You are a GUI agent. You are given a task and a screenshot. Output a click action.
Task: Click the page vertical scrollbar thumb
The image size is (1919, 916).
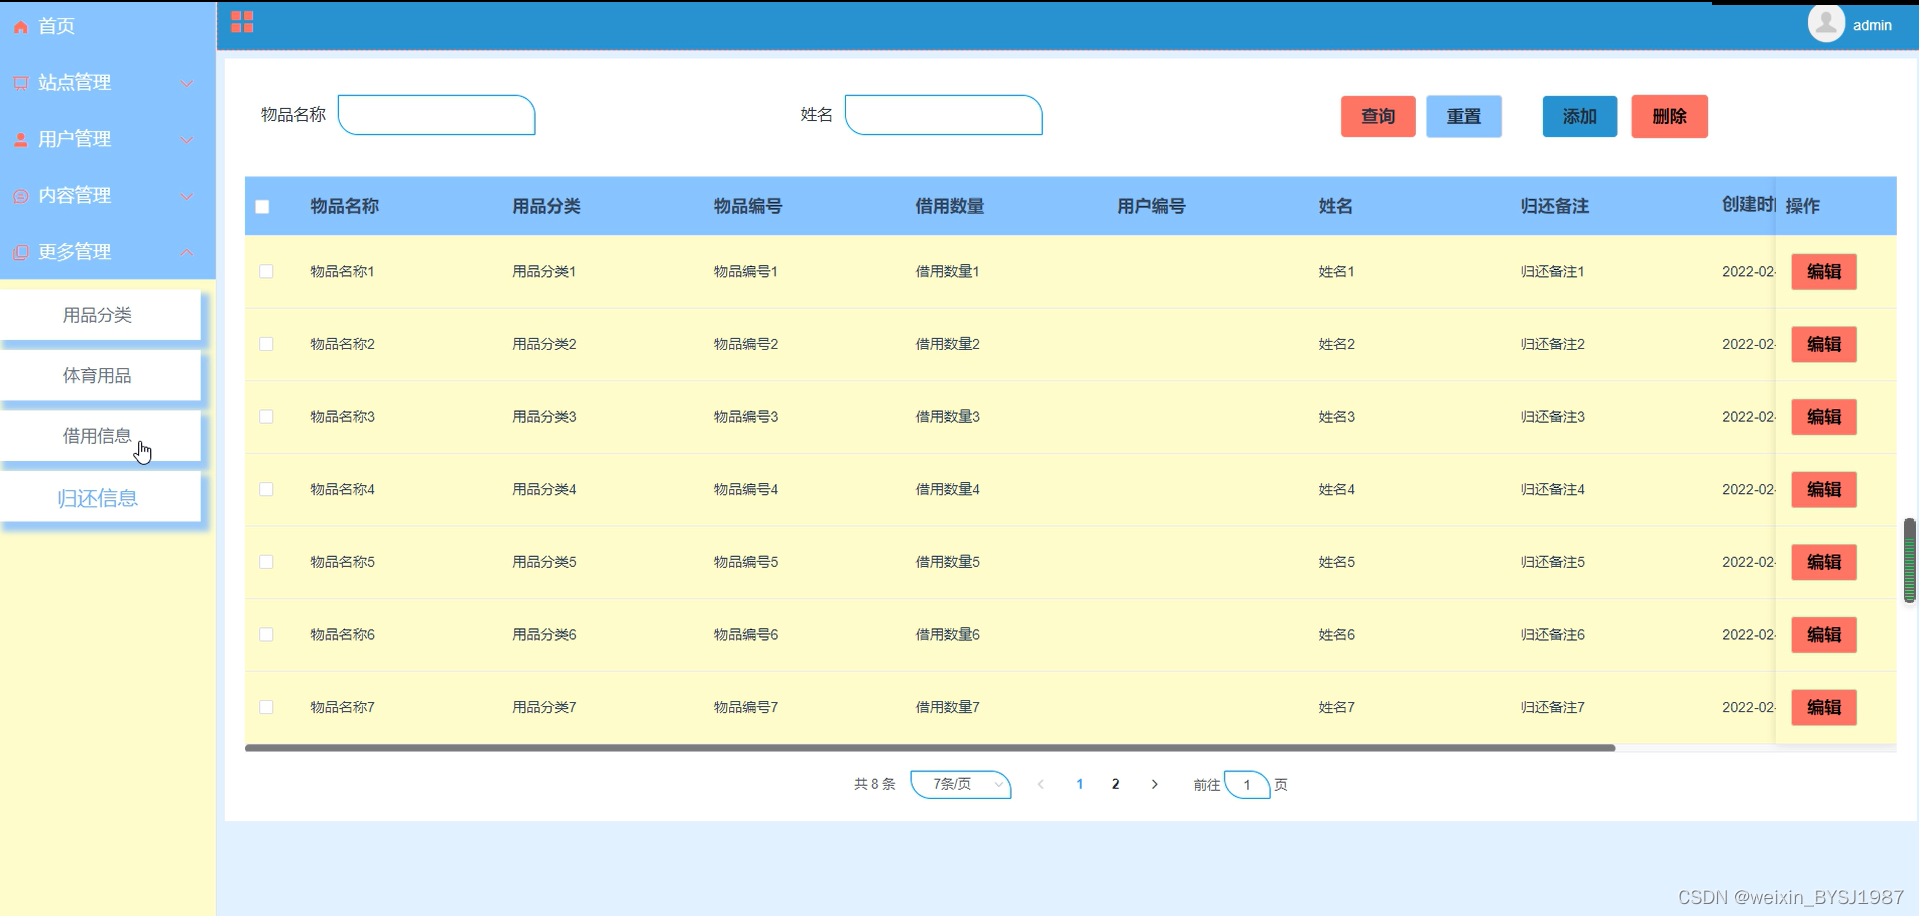click(1910, 560)
